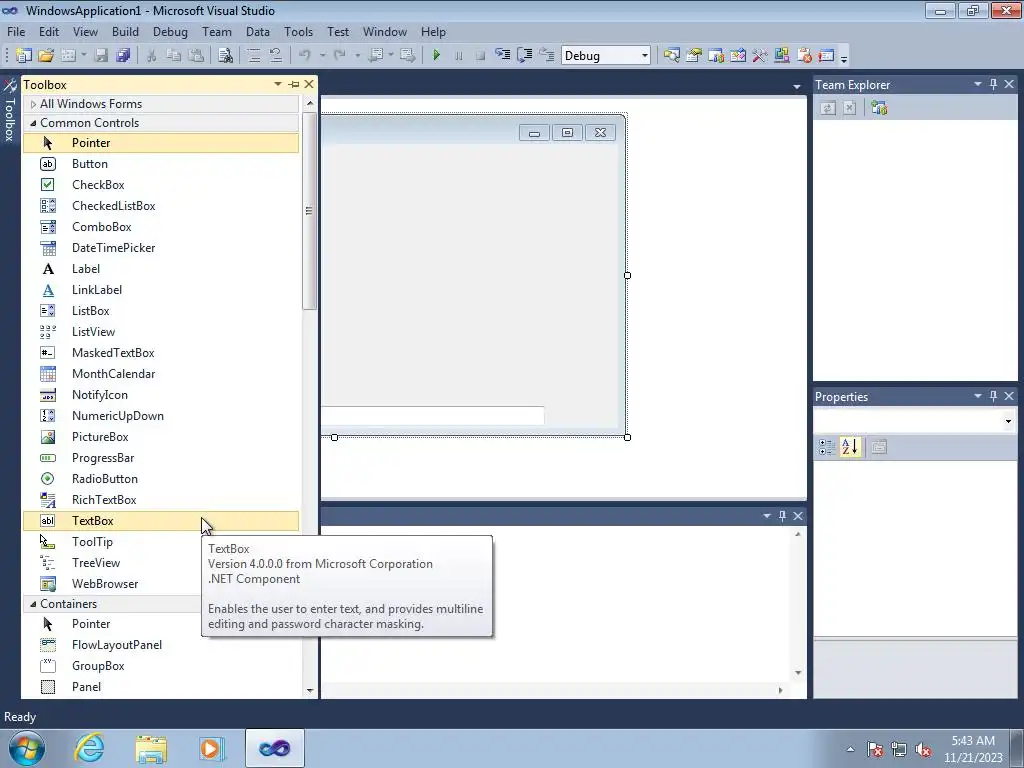This screenshot has height=768, width=1024.
Task: Click the Step Over debug icon
Action: point(524,55)
